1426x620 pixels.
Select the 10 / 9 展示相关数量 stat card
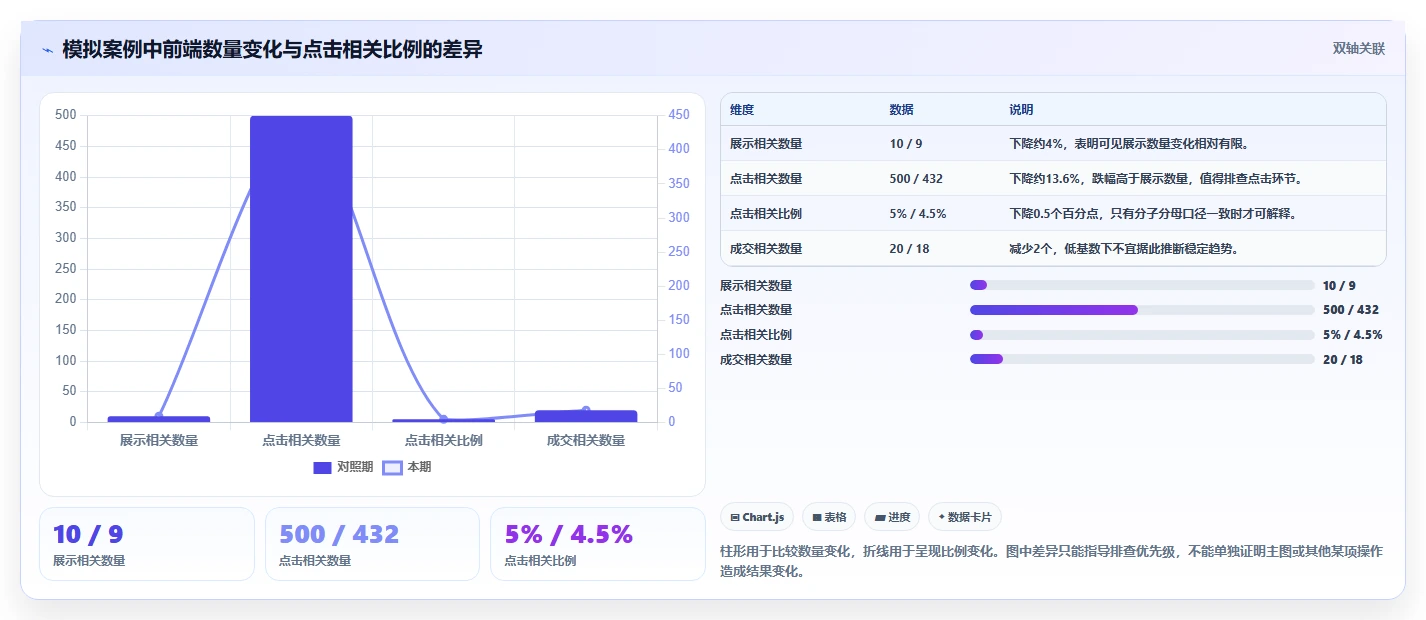(147, 544)
